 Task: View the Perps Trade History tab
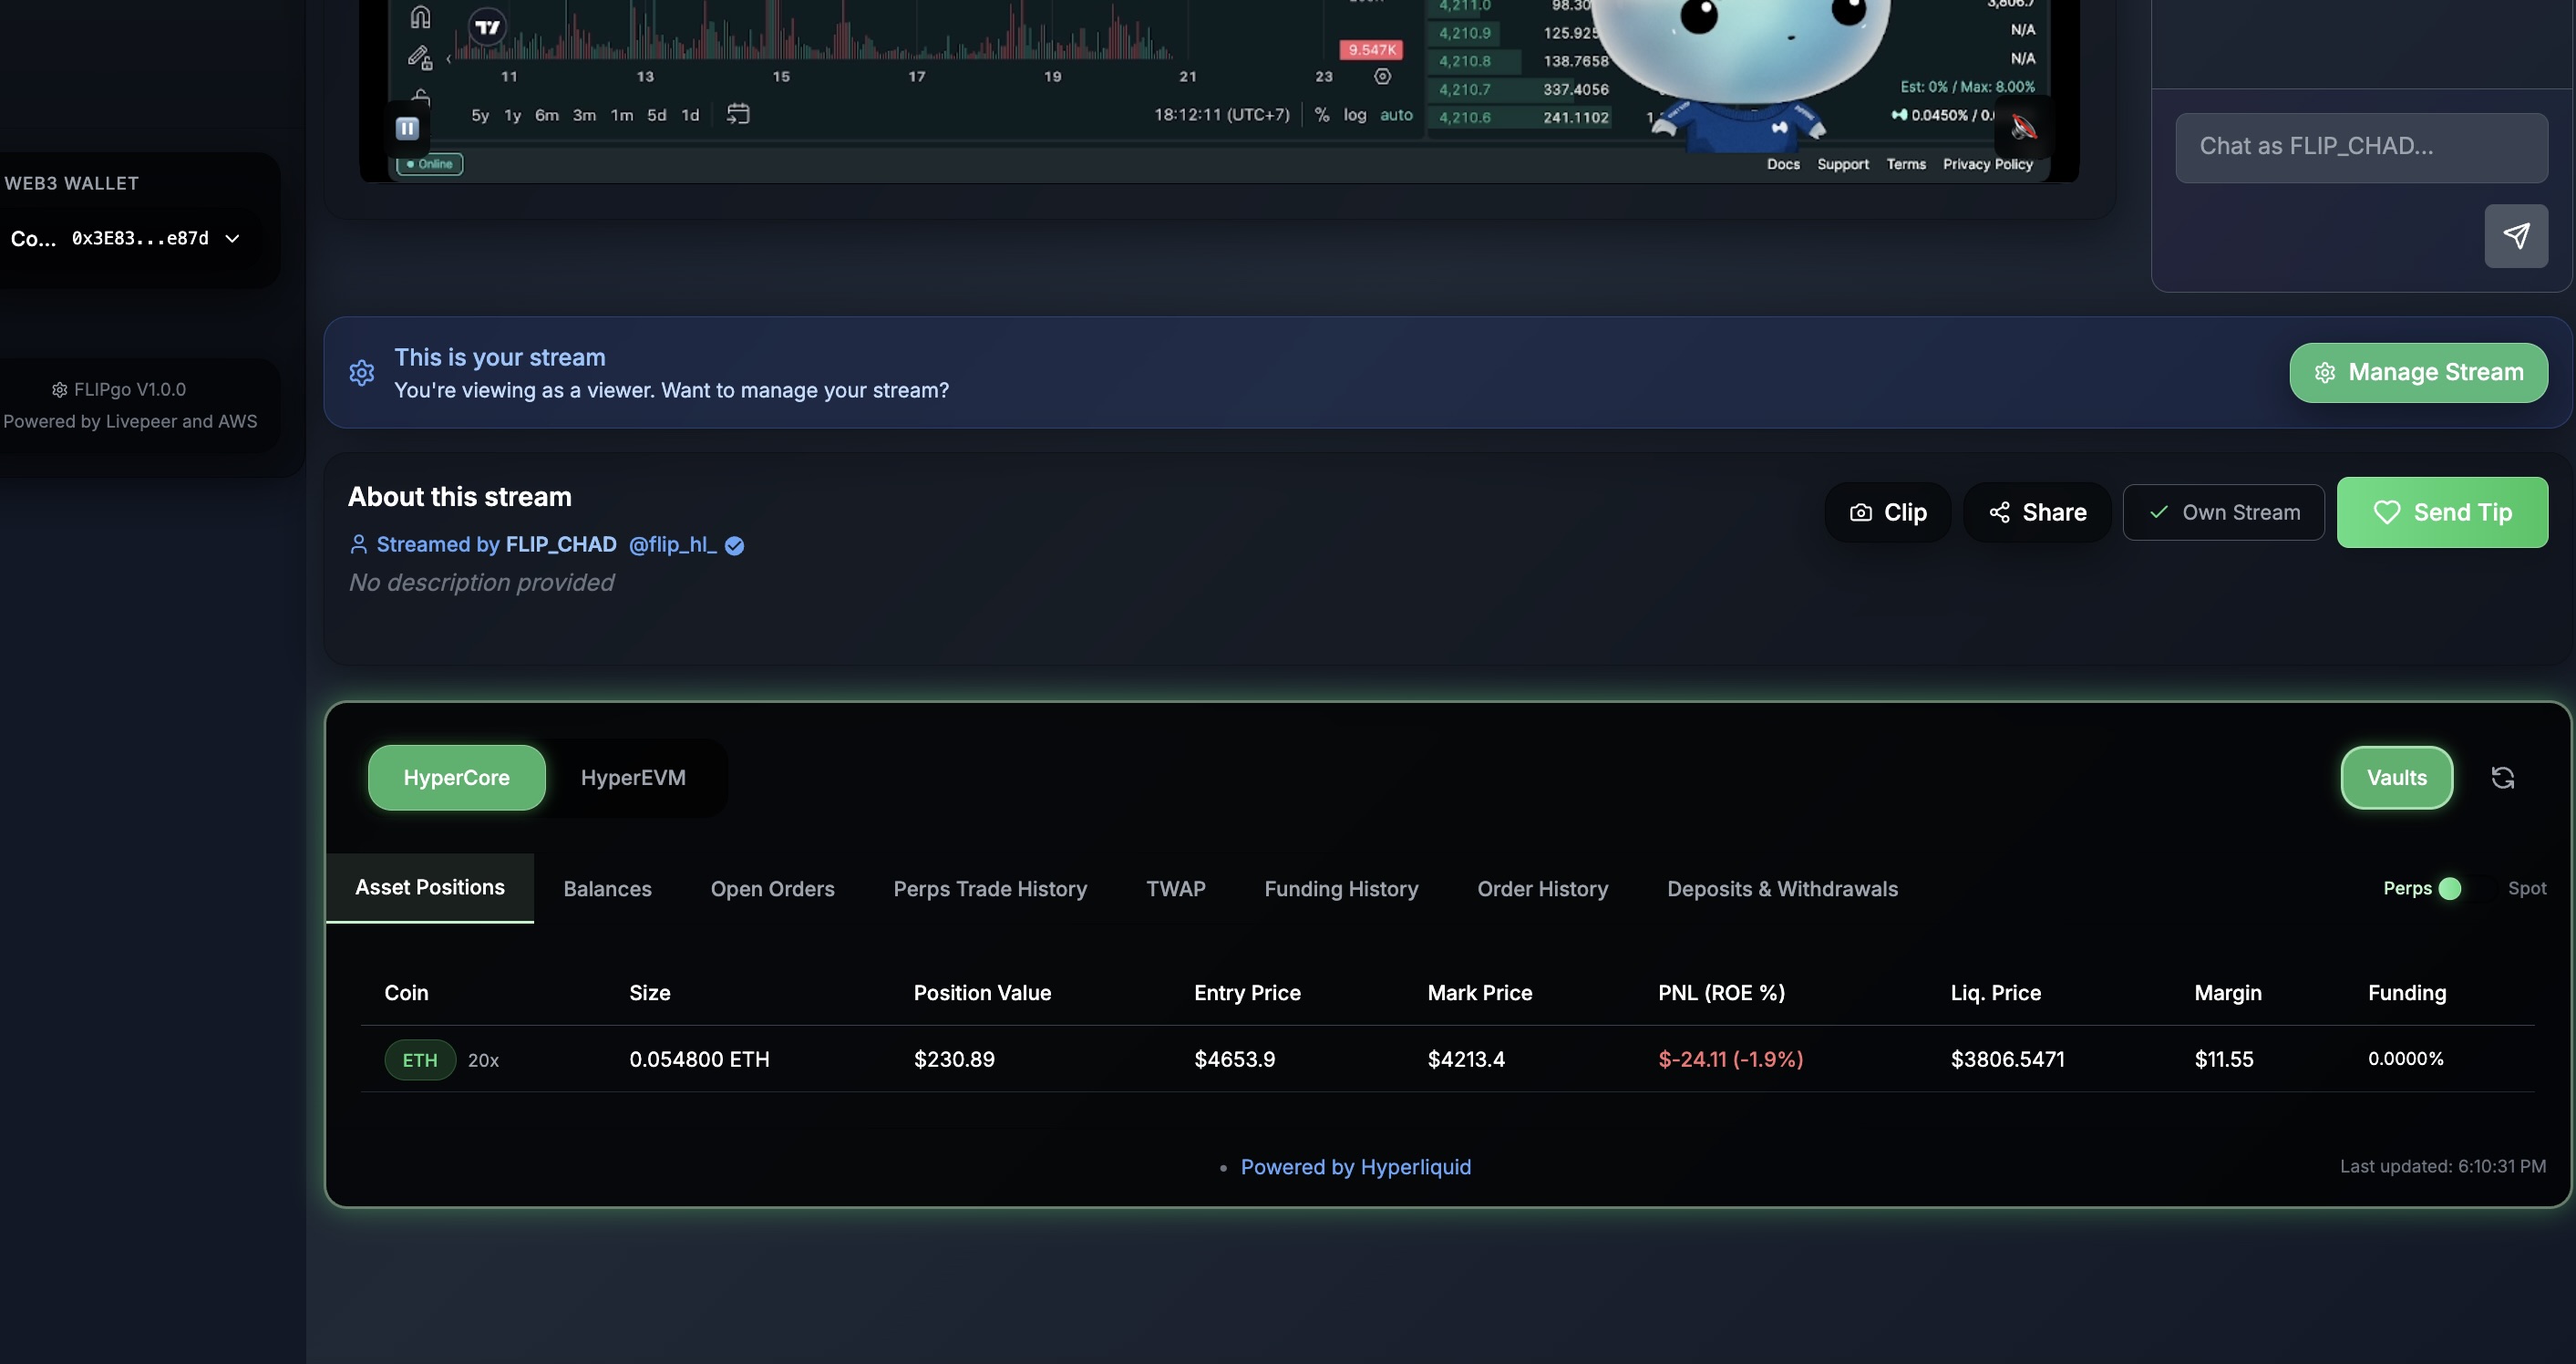click(990, 888)
